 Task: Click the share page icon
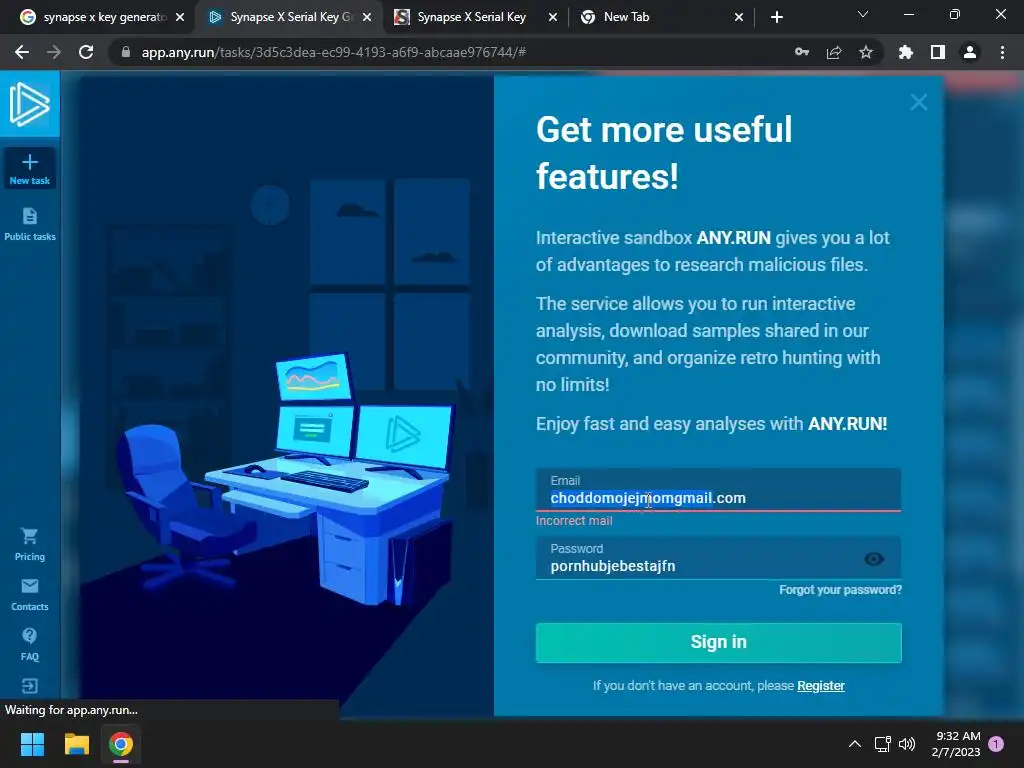(834, 52)
